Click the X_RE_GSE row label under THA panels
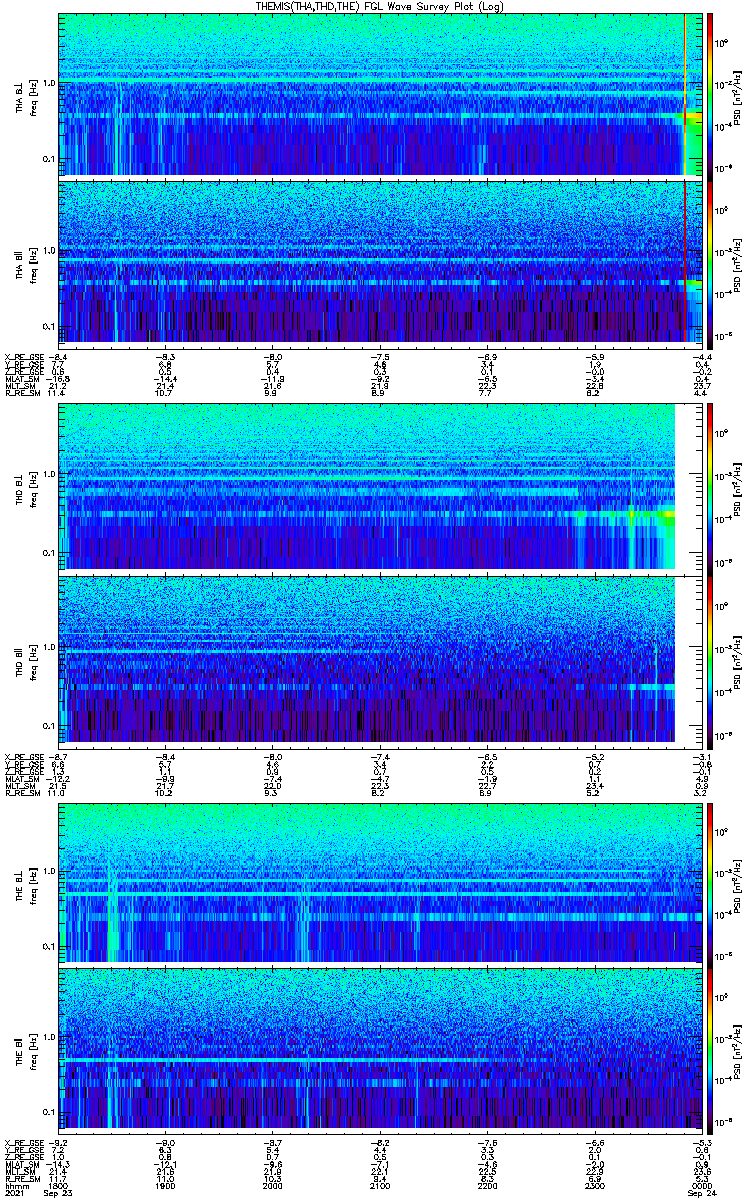Screen dimensions: 750x1200 click(x=22, y=357)
